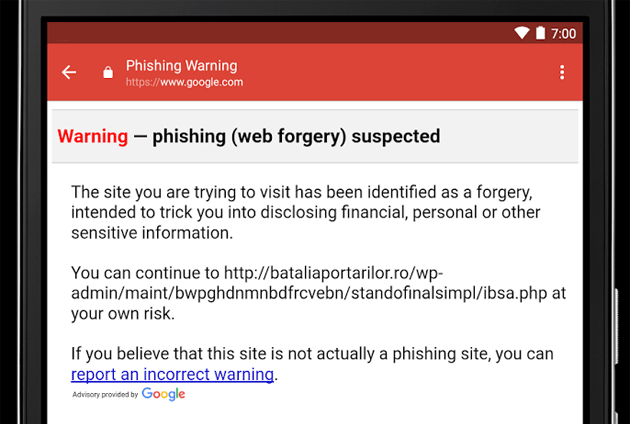
Task: Click the "If you believe that this site" sentence
Action: coord(312,354)
